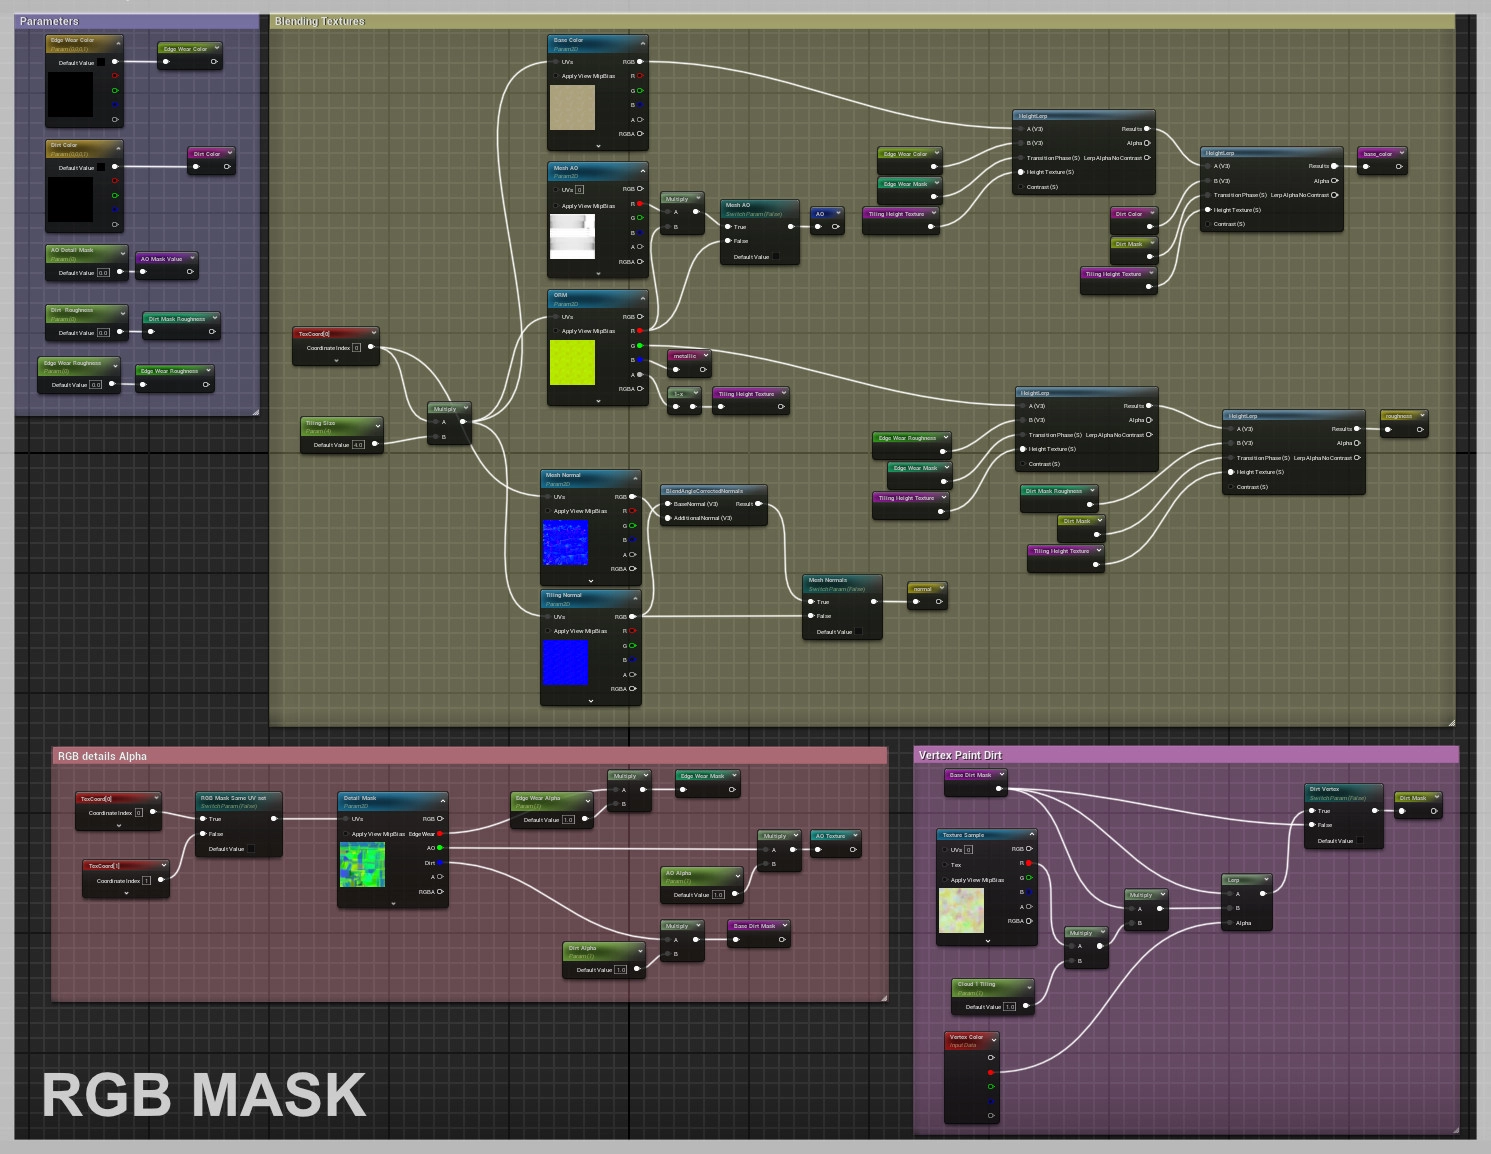Click the red output pin on Vertex Color node
This screenshot has height=1154, width=1491.
pyautogui.click(x=991, y=1072)
